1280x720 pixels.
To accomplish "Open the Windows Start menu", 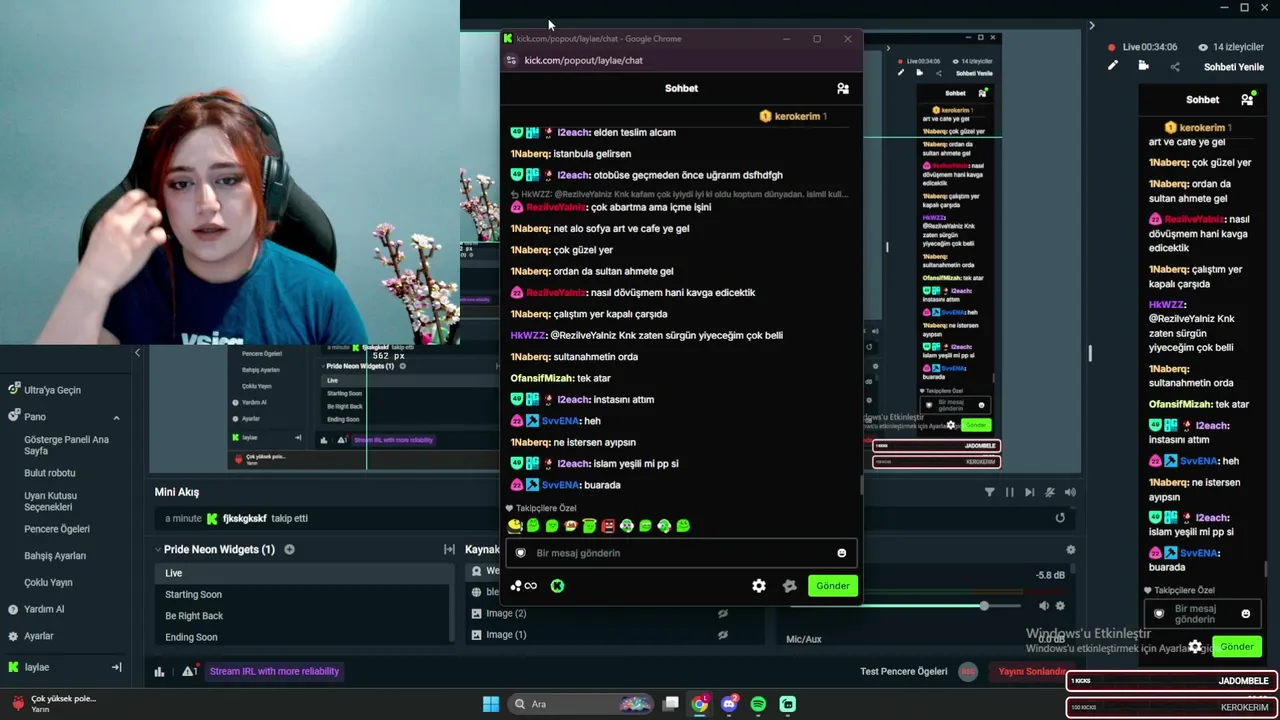I will coord(491,704).
